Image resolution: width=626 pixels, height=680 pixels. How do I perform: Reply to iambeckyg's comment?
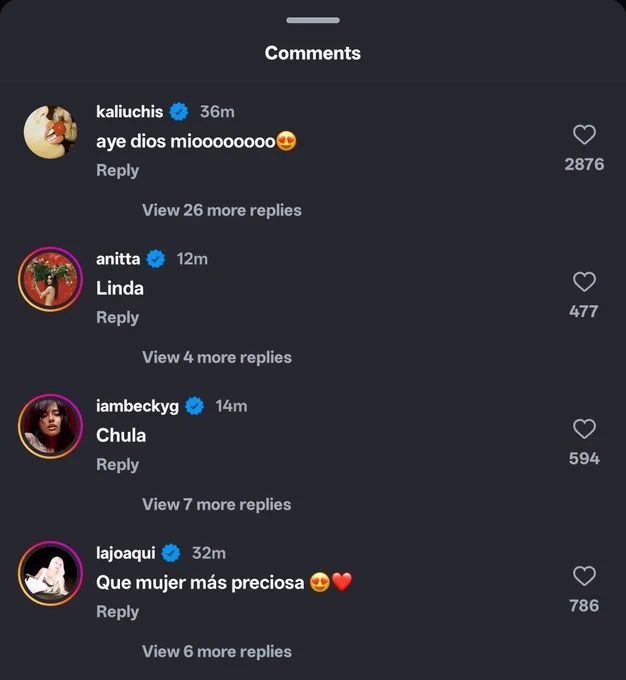pyautogui.click(x=118, y=464)
